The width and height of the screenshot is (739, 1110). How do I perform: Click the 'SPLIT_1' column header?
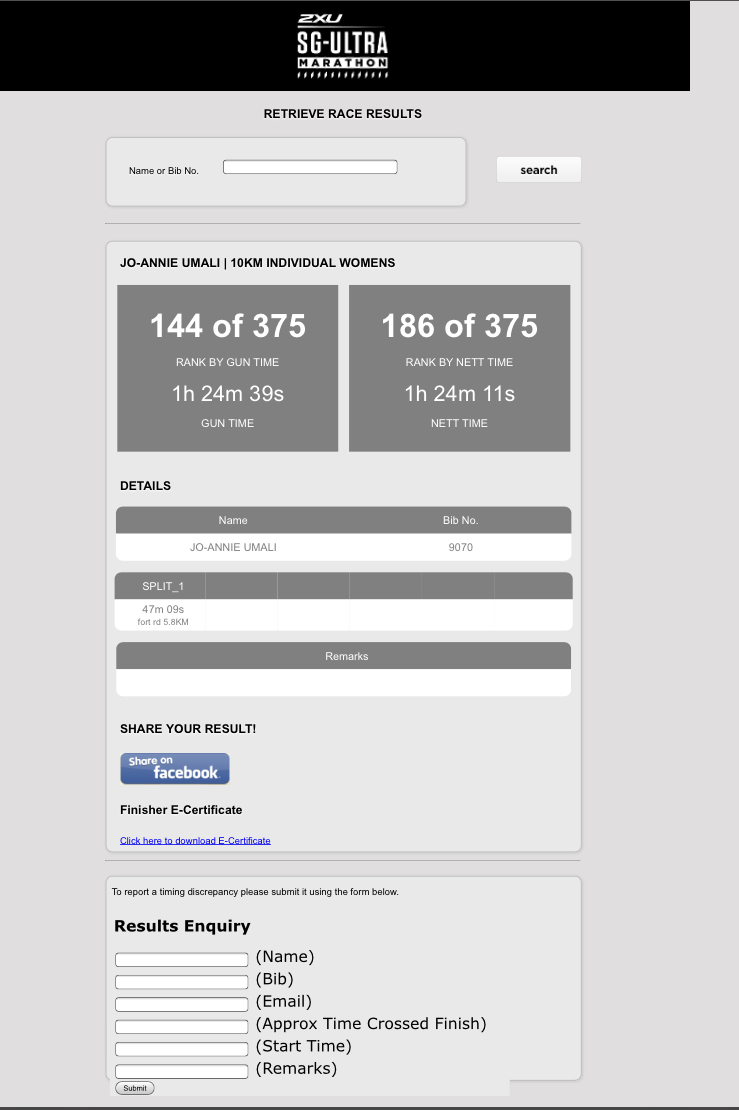(x=163, y=586)
